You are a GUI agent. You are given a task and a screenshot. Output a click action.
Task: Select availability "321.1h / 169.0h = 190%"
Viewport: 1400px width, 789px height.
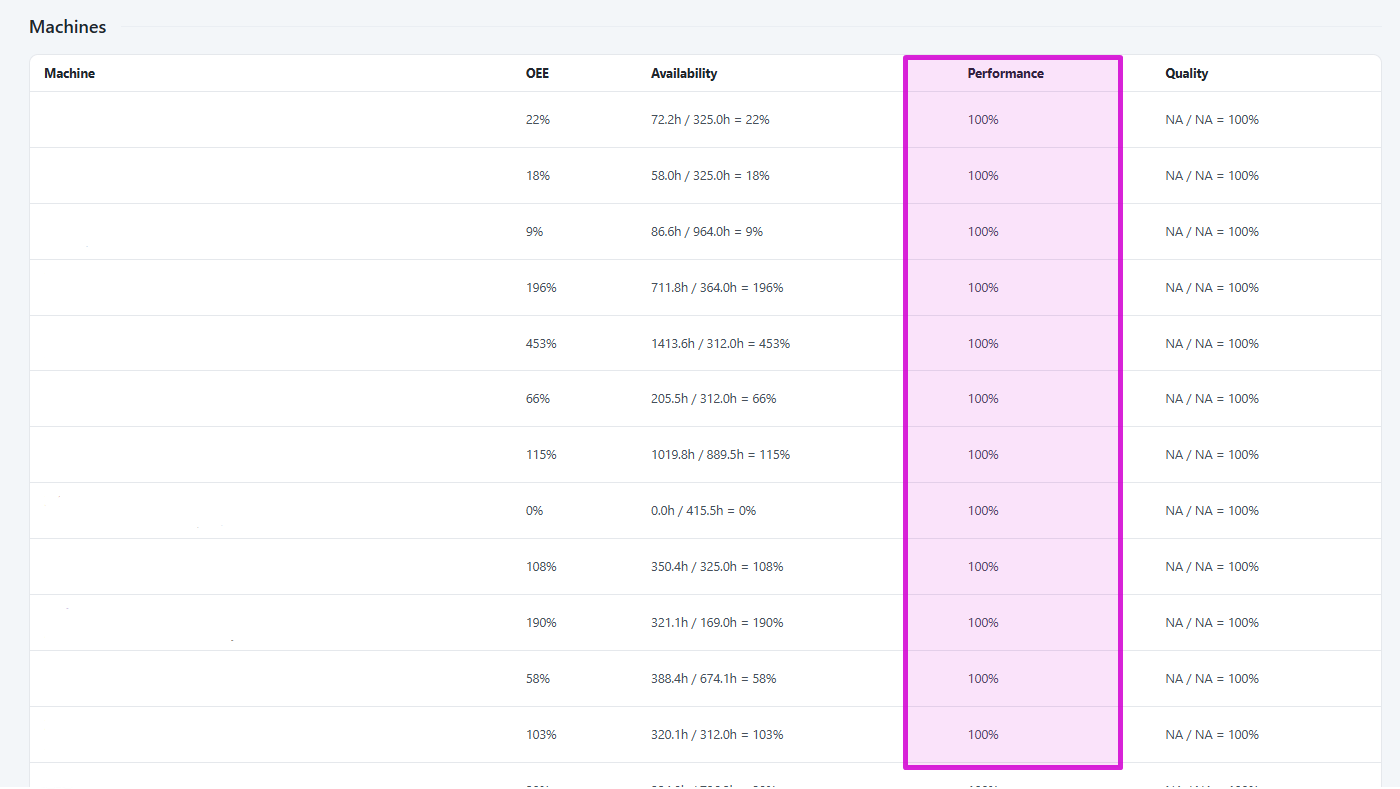pyautogui.click(x=717, y=622)
